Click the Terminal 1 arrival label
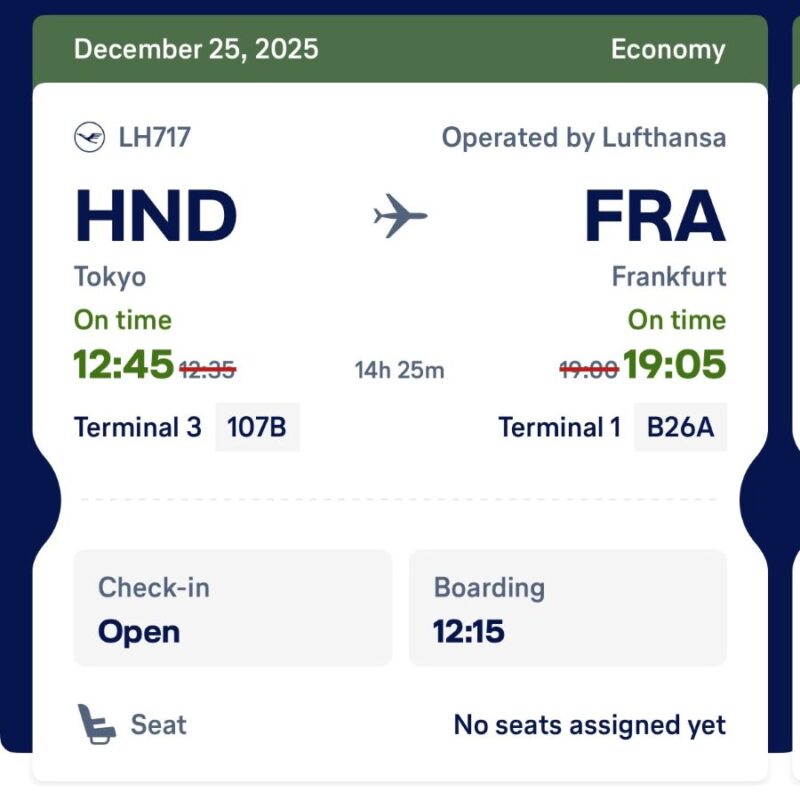 [x=559, y=427]
